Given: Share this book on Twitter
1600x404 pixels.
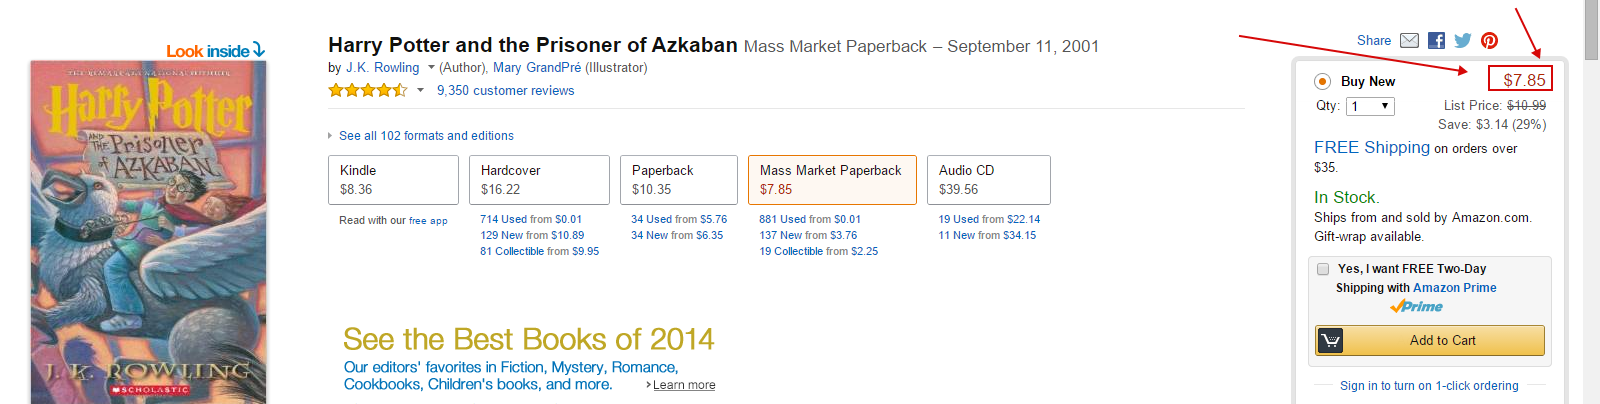Looking at the screenshot, I should pos(1463,41).
